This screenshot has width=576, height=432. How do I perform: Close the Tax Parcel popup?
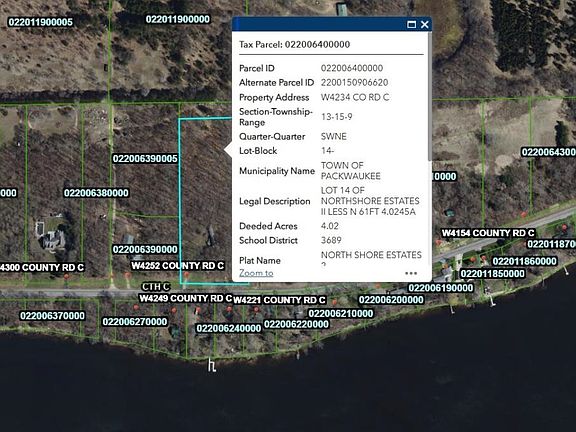coord(425,25)
